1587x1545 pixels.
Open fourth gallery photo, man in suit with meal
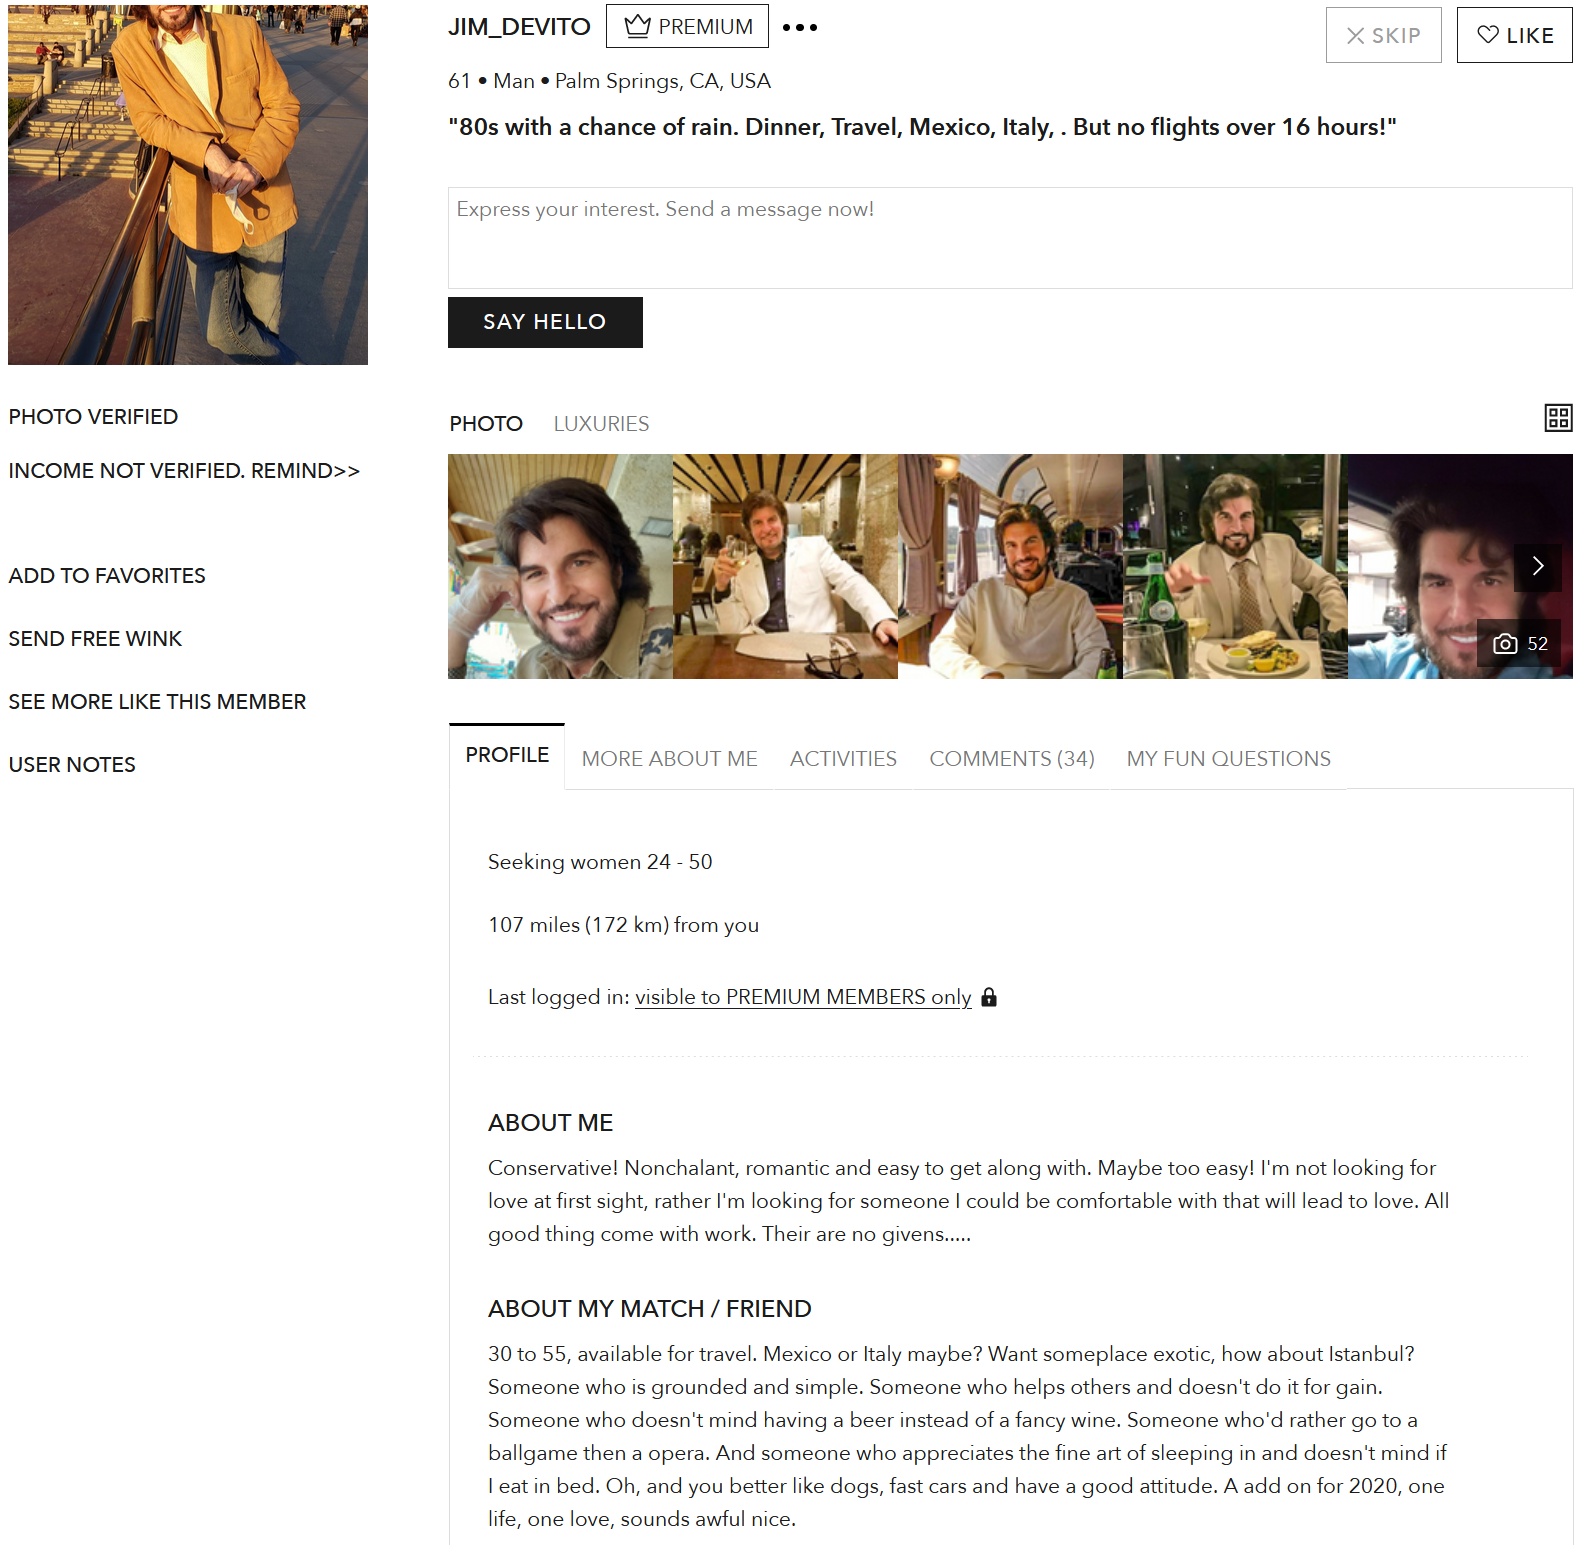1235,566
